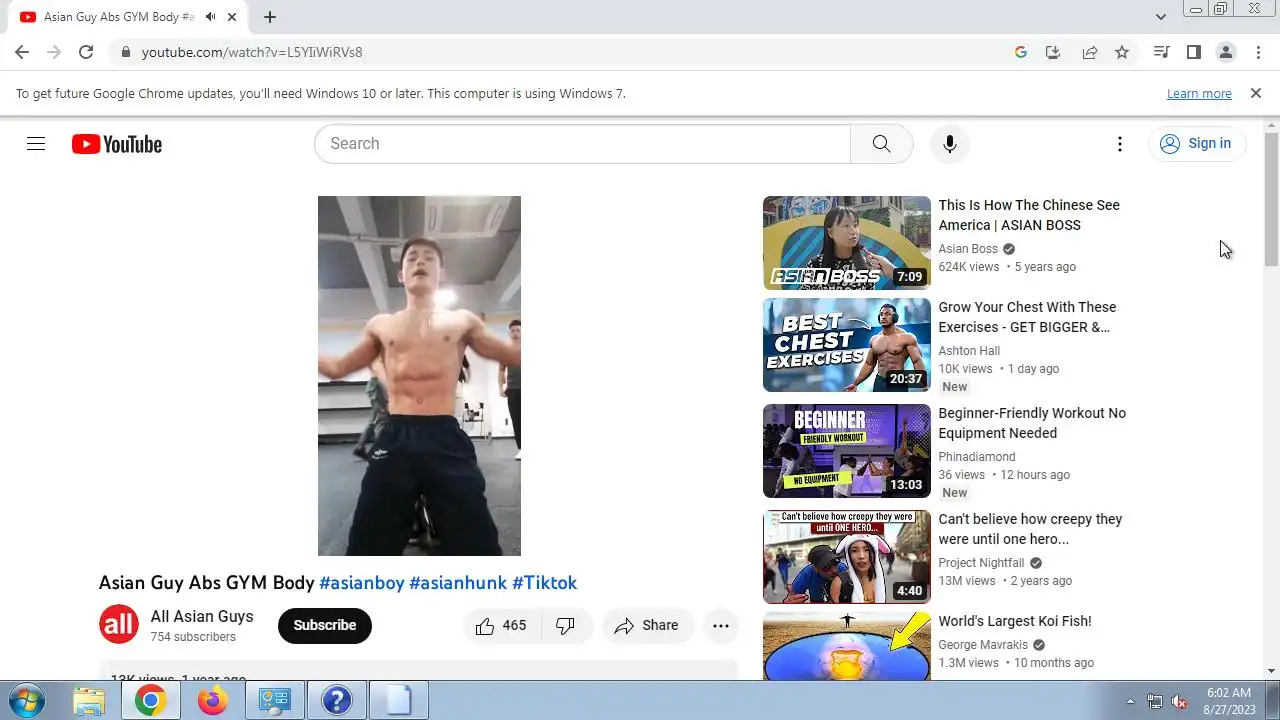The width and height of the screenshot is (1280, 720).
Task: Share the video
Action: 647,626
